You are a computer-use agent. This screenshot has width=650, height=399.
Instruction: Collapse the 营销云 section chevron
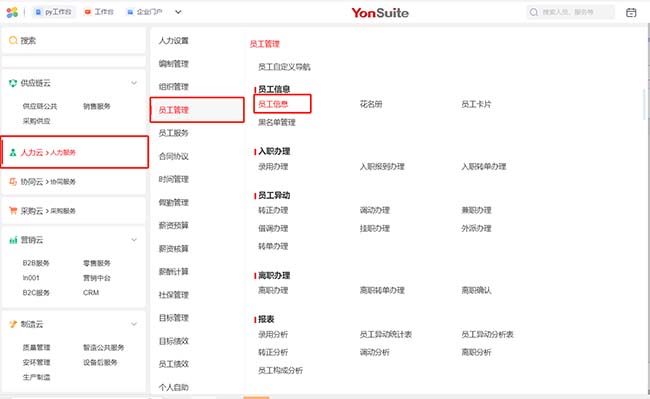[x=134, y=240]
